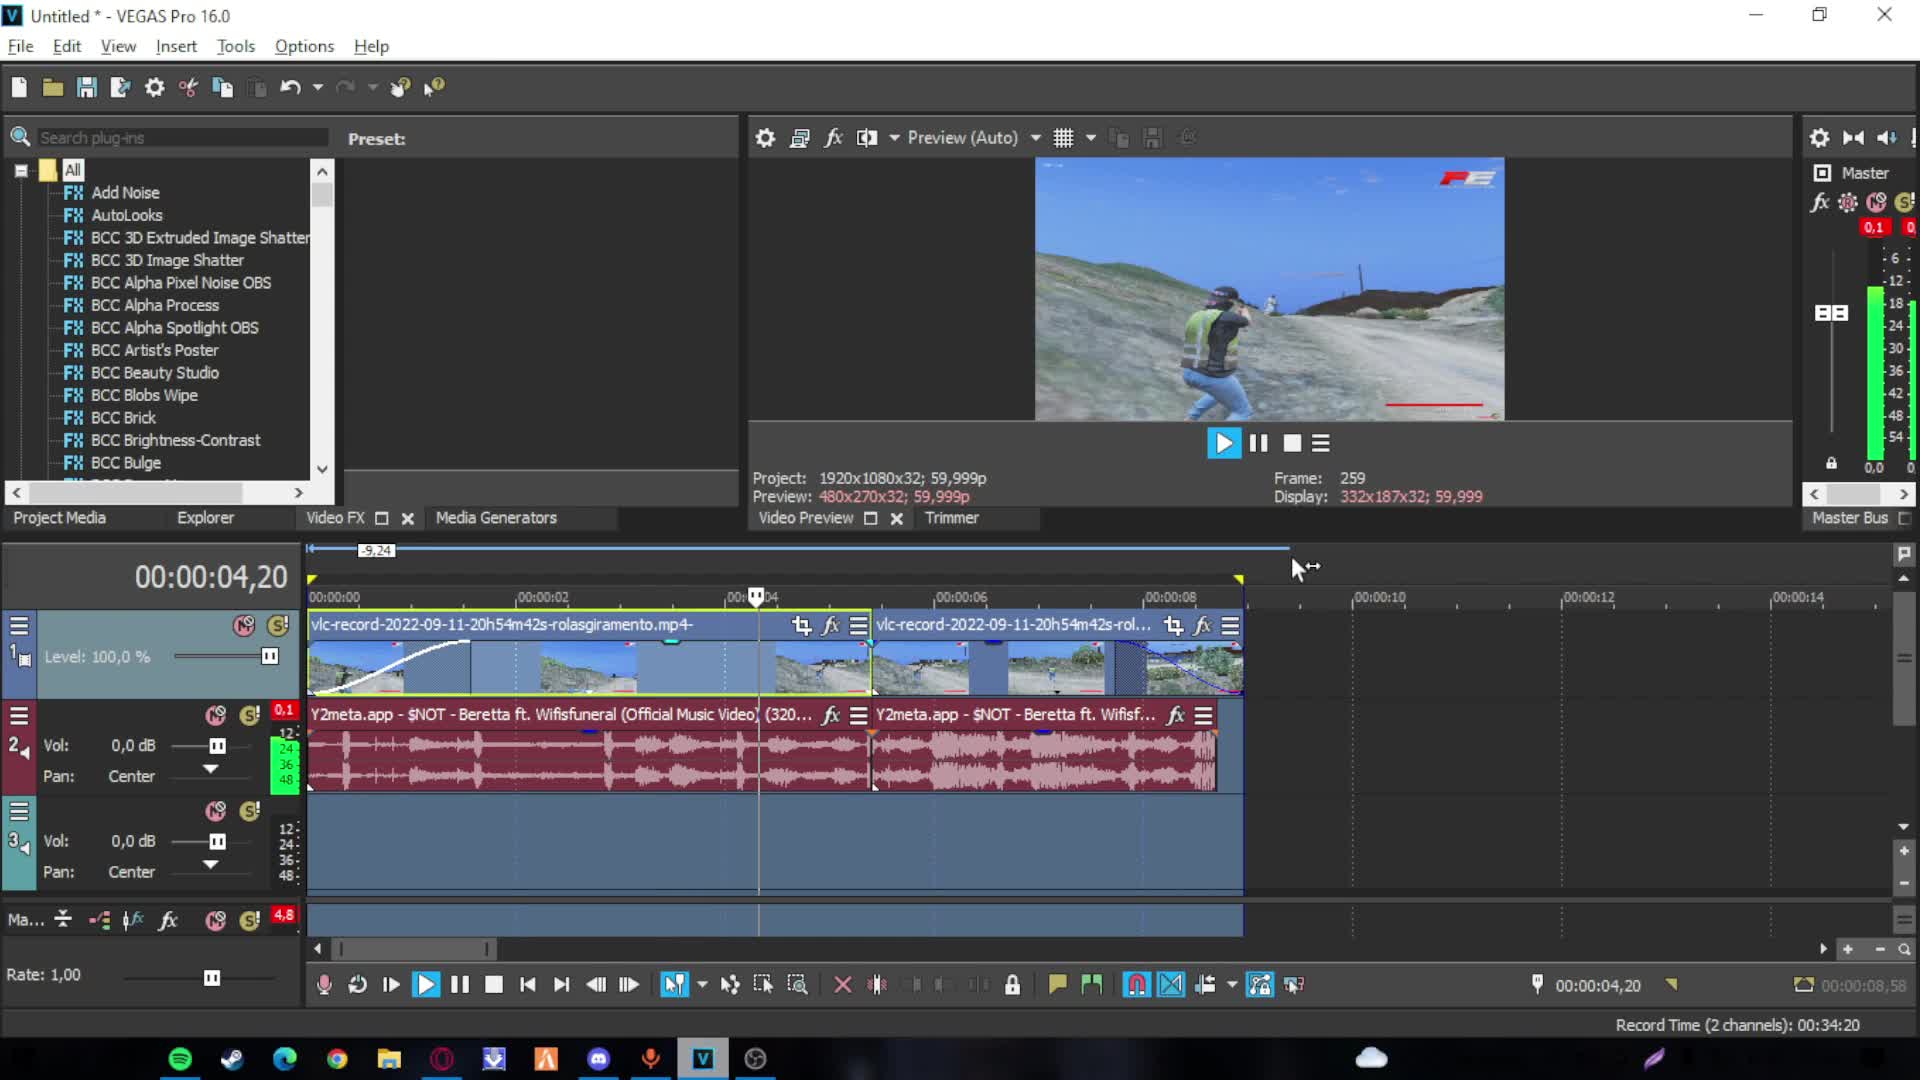This screenshot has width=1920, height=1080.
Task: Toggle Split Screen View in the video preview
Action: [x=867, y=137]
